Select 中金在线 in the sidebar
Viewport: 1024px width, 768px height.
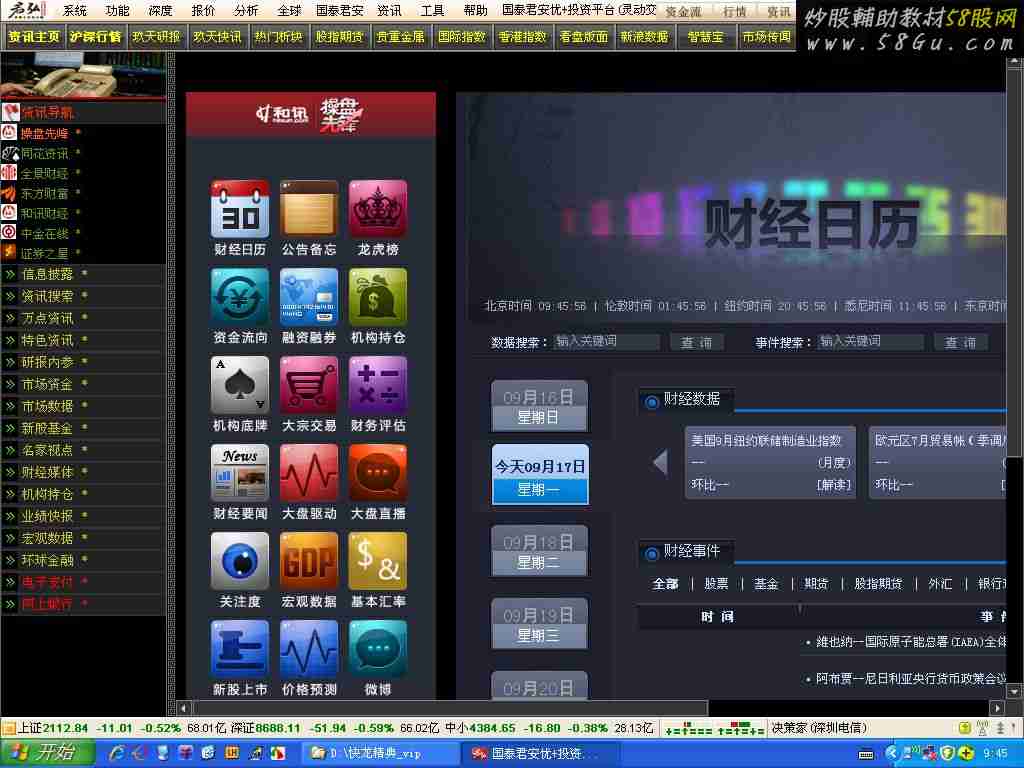(44, 233)
